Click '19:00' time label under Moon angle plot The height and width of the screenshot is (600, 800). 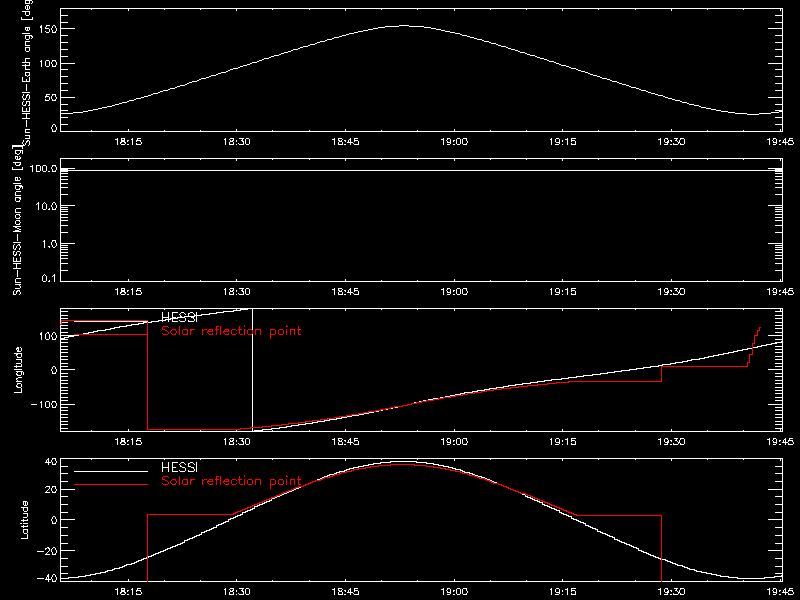click(454, 292)
